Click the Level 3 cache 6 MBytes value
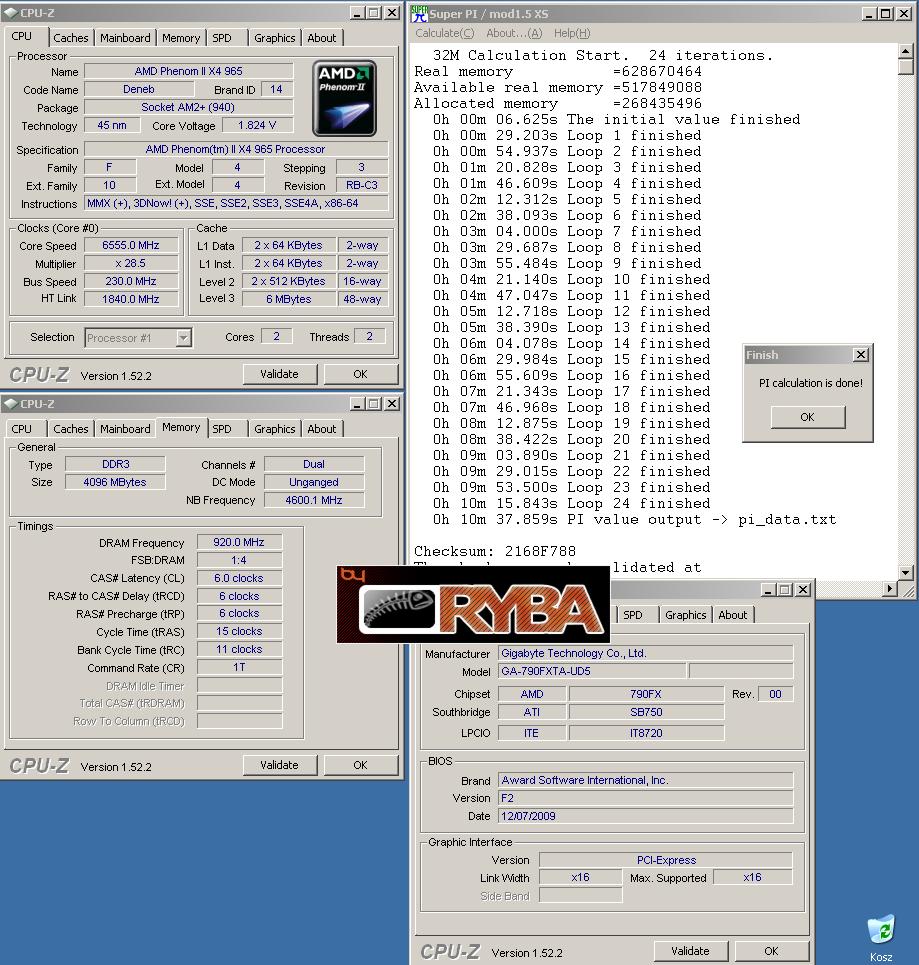 pyautogui.click(x=289, y=298)
